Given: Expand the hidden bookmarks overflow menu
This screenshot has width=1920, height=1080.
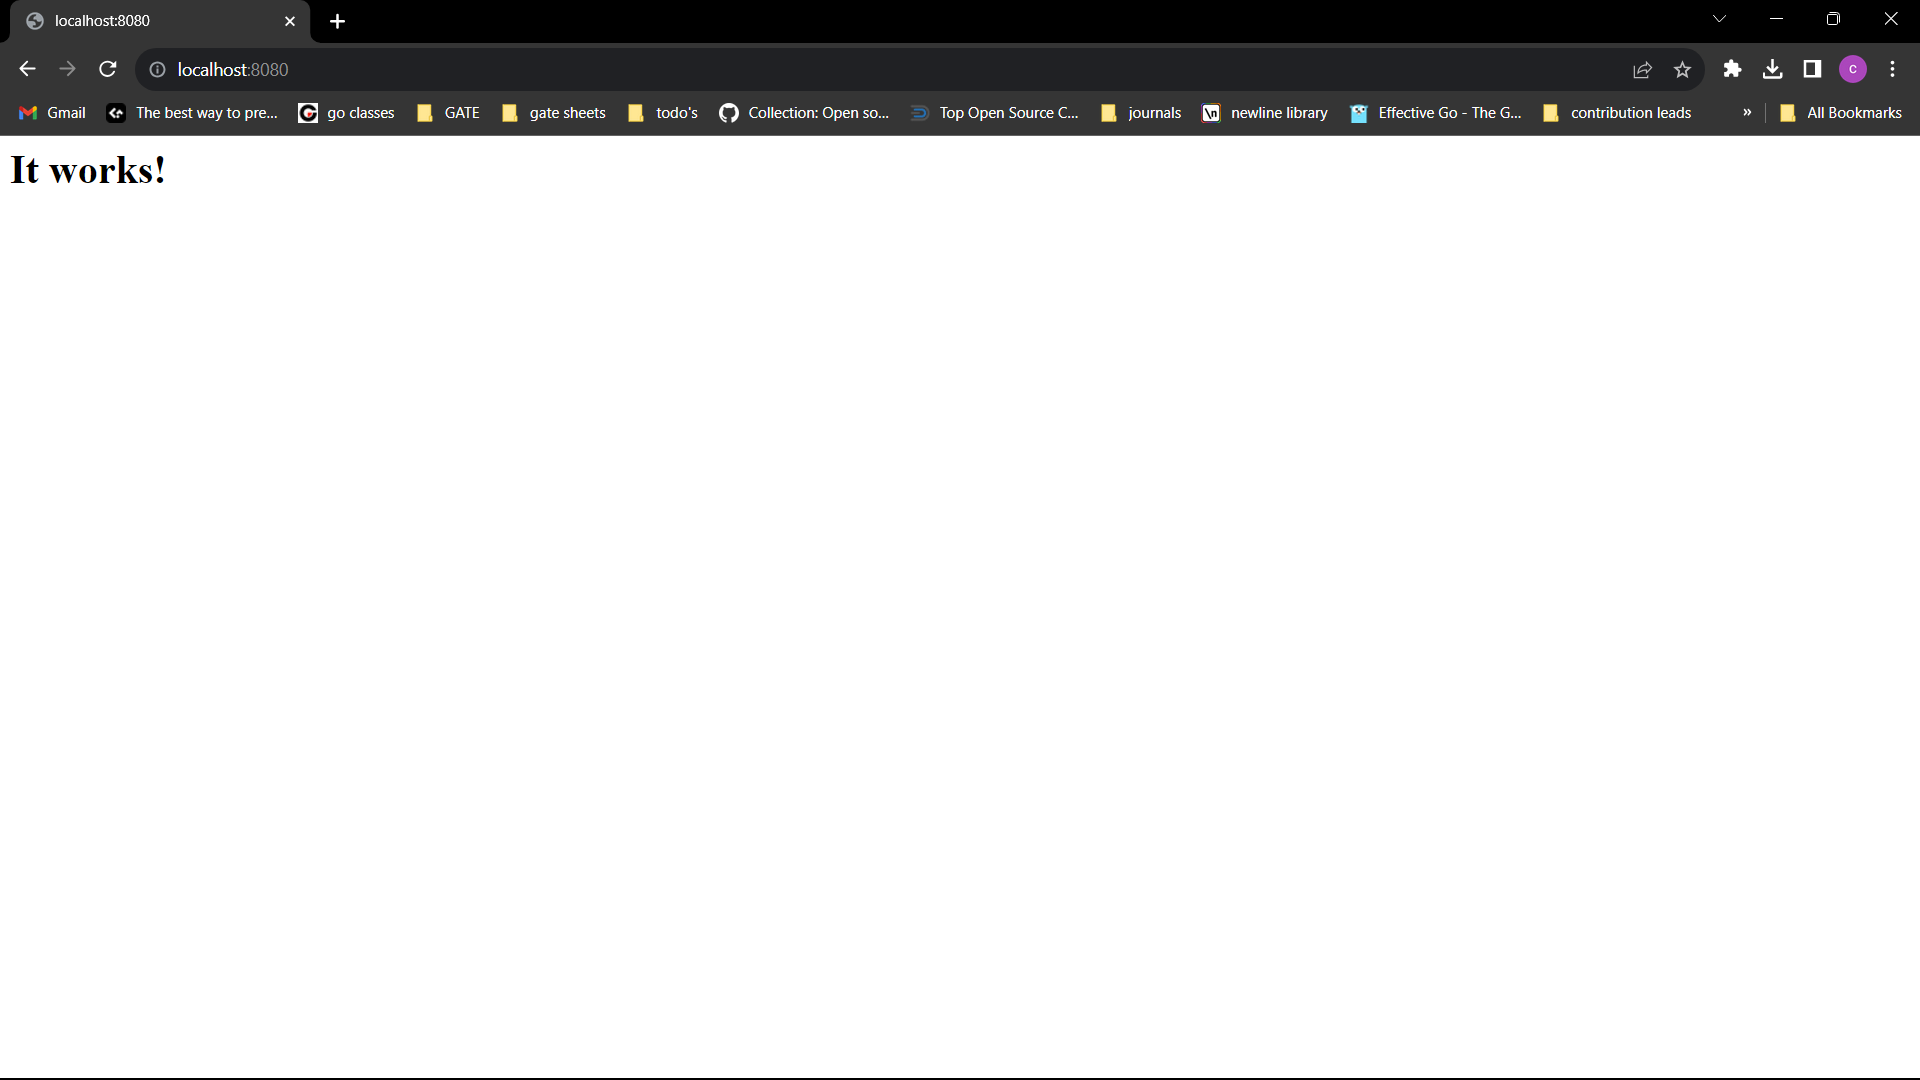Looking at the screenshot, I should pos(1747,112).
